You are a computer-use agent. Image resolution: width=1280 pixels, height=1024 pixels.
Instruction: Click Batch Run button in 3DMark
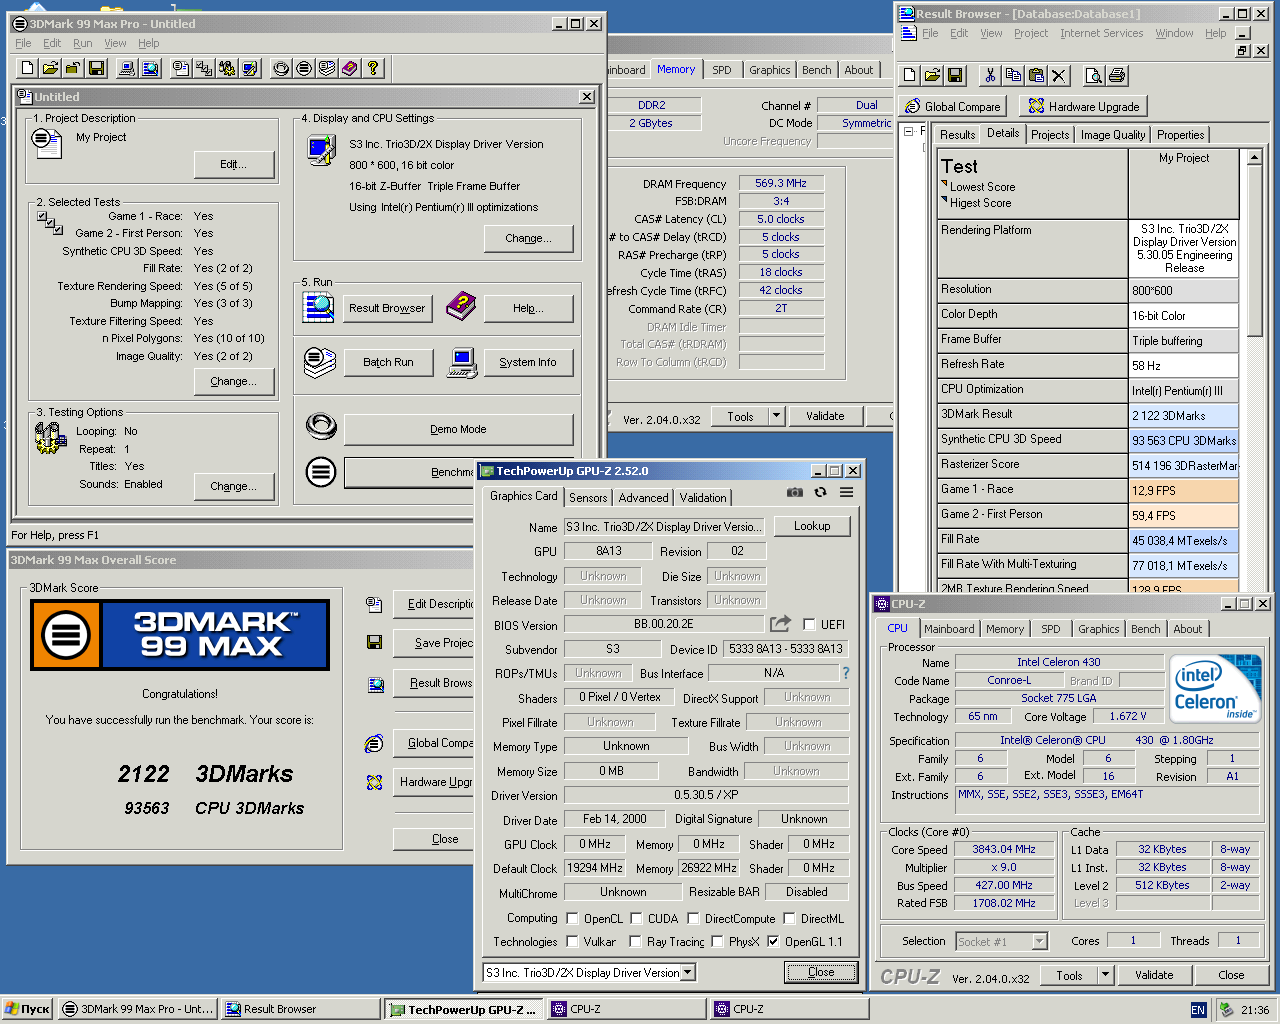tap(388, 362)
